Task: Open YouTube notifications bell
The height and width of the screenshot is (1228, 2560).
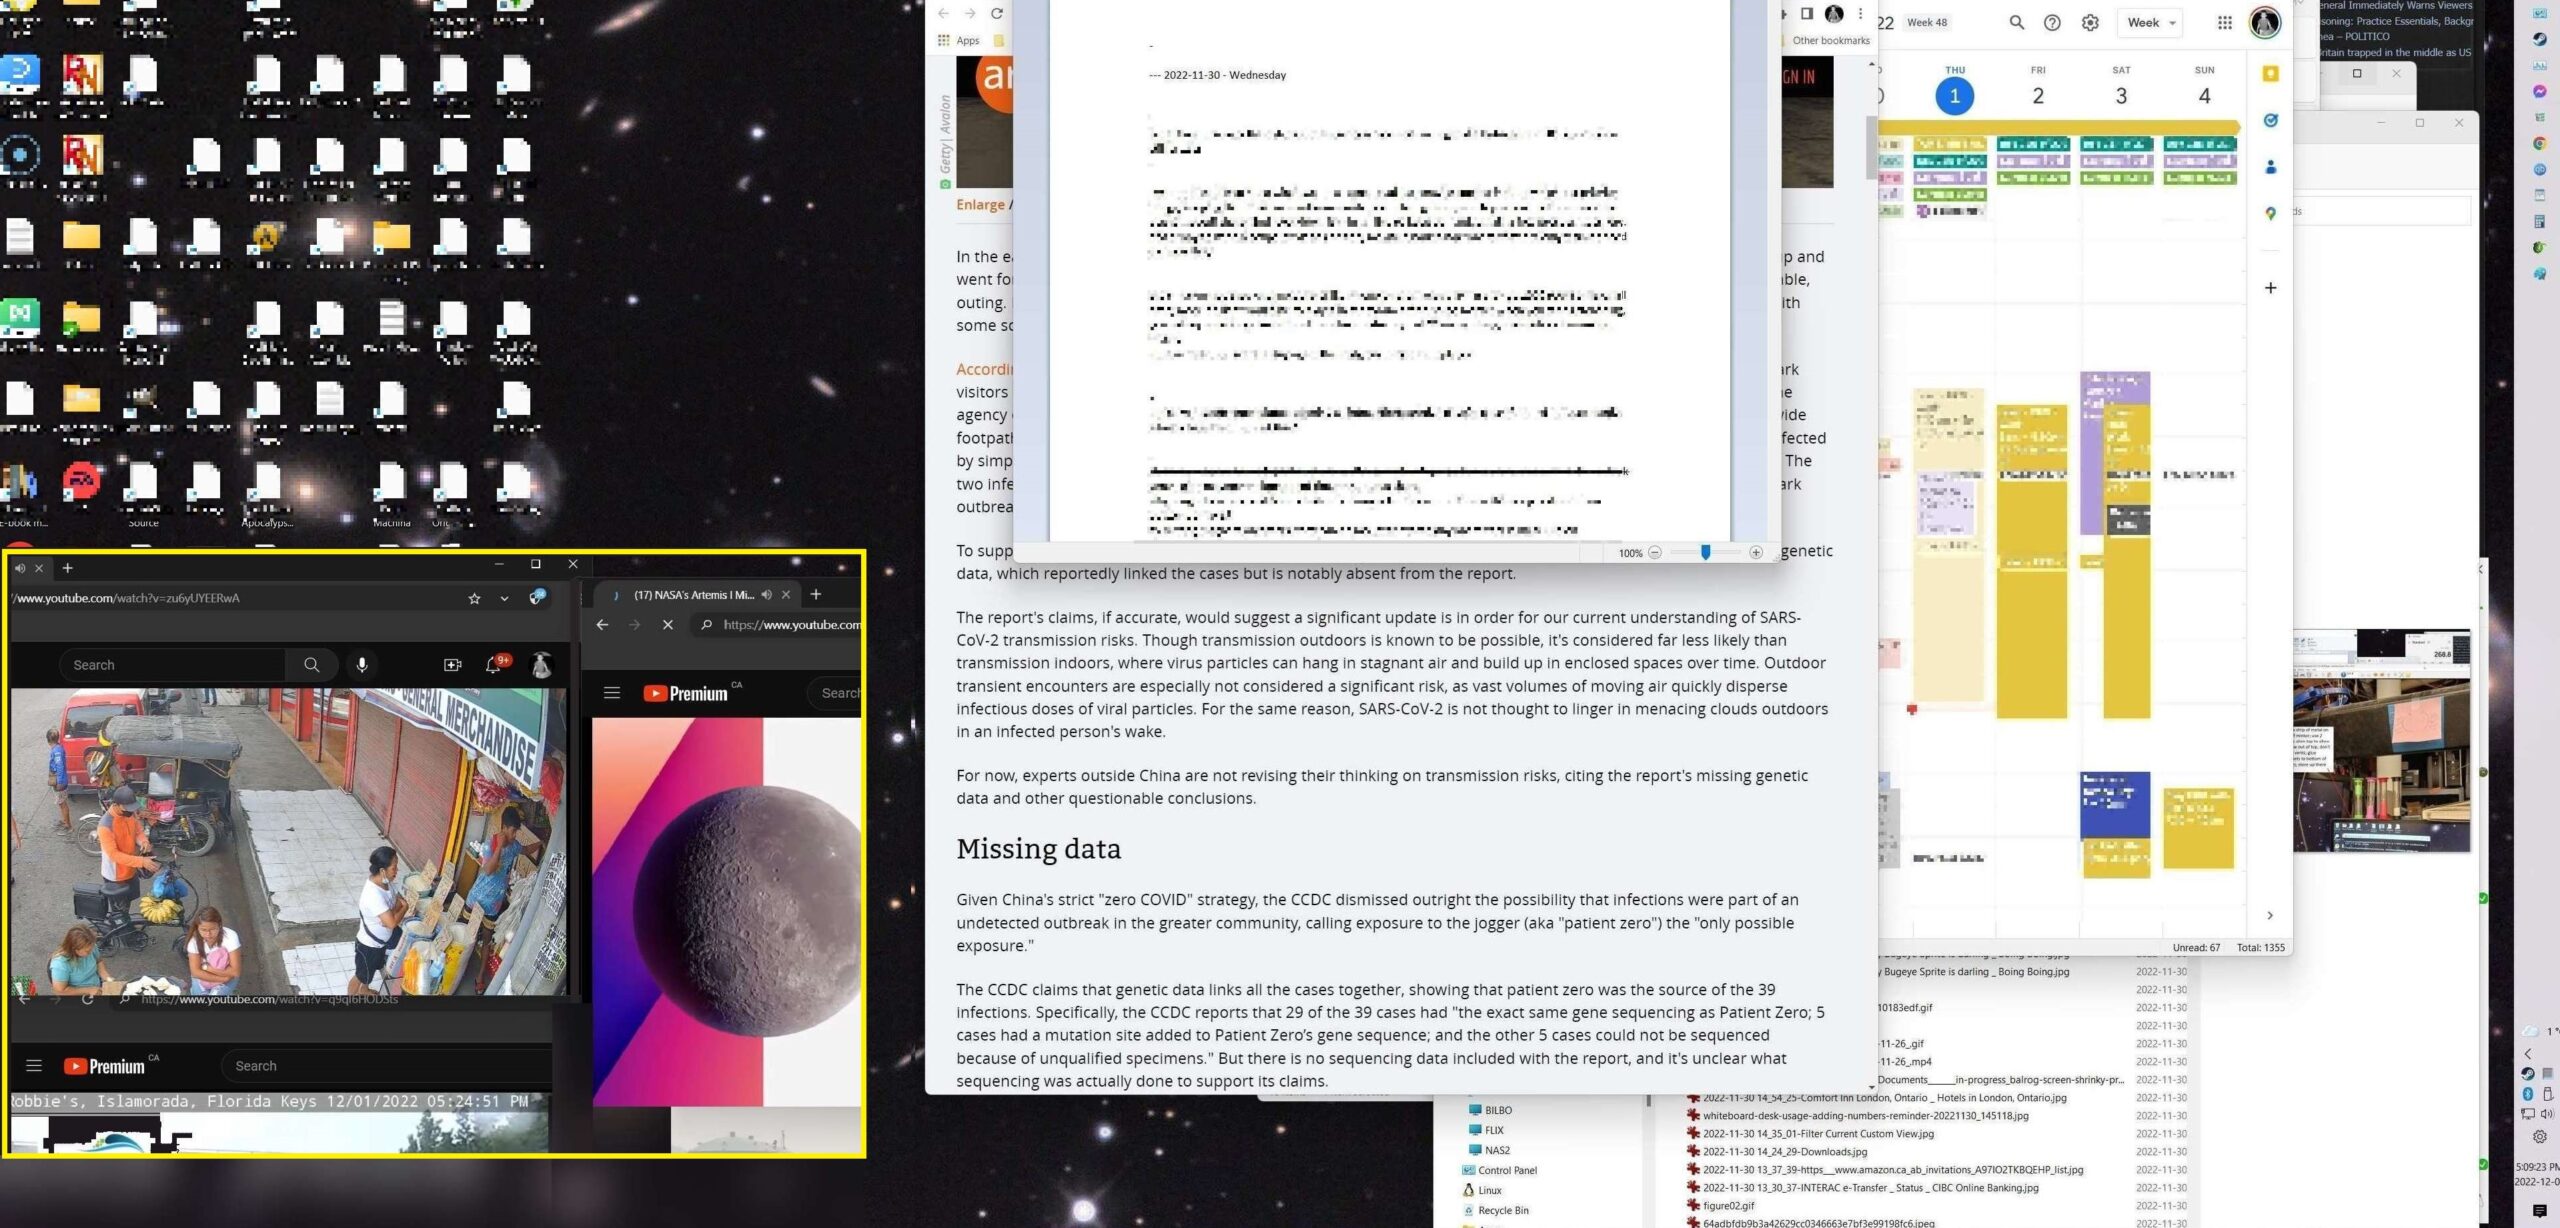Action: point(493,665)
